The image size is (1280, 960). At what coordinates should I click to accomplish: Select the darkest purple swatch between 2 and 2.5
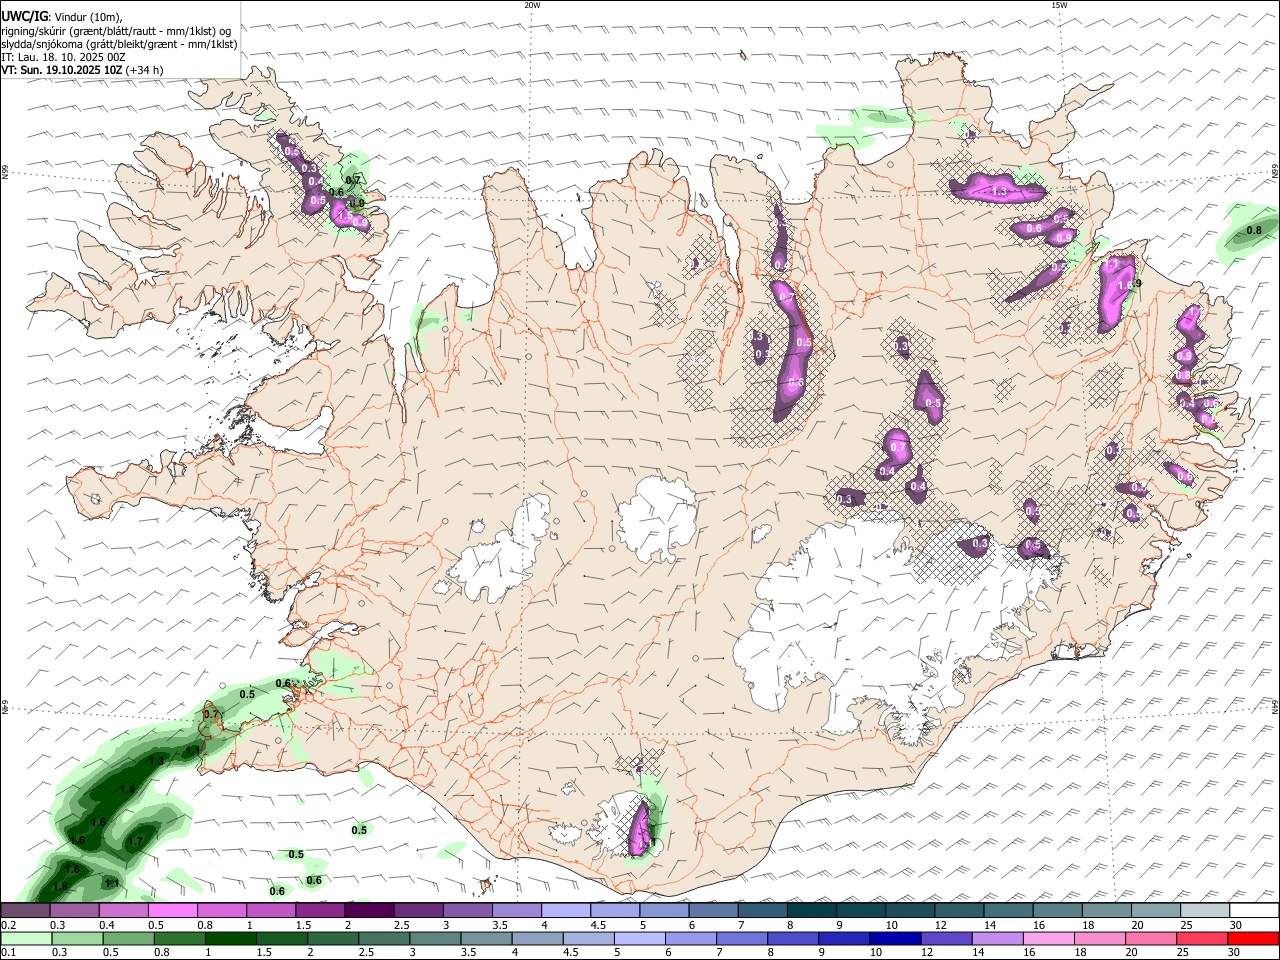pyautogui.click(x=368, y=910)
